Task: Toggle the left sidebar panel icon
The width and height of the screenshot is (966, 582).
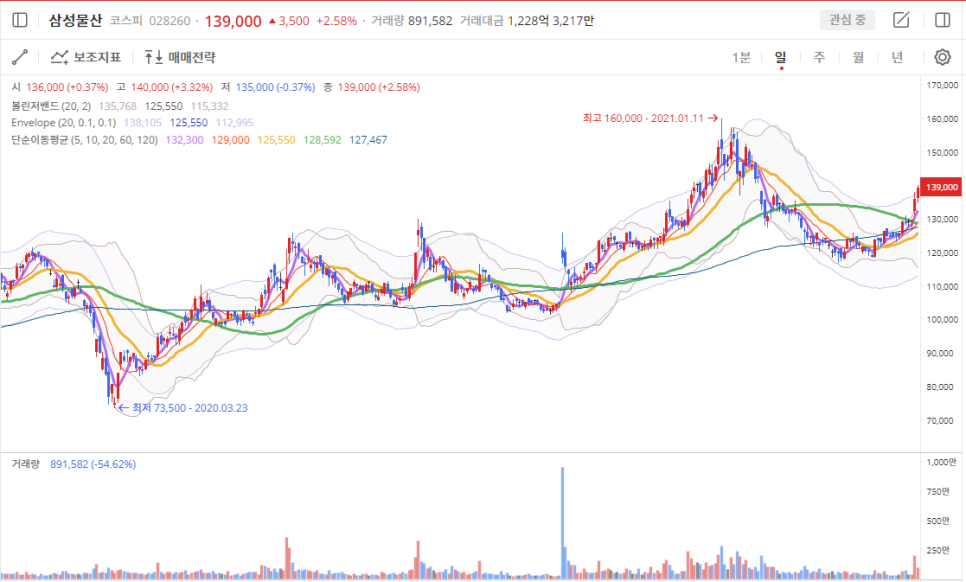Action: (20, 20)
